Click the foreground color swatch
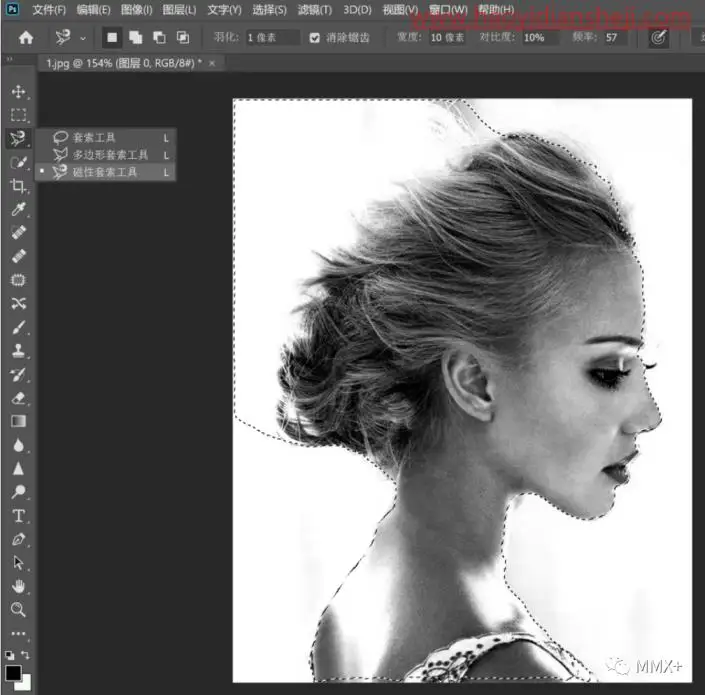The image size is (705, 695). pos(13,673)
